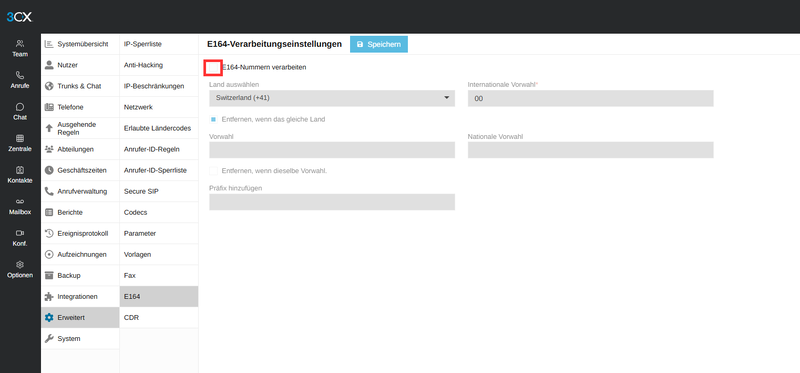Open Erlaubte Ländercodes settings

click(159, 128)
